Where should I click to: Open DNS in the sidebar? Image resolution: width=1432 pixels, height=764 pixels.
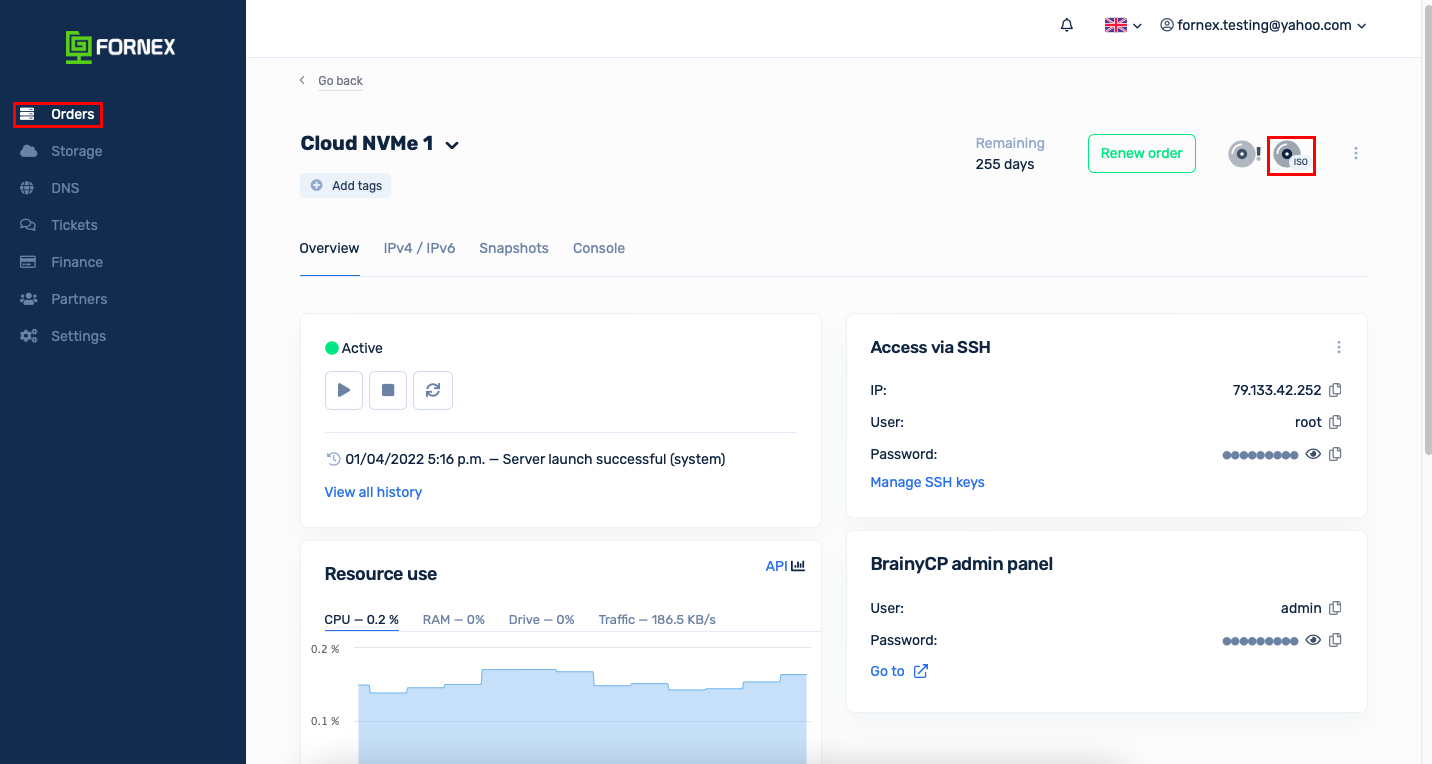pyautogui.click(x=50, y=188)
